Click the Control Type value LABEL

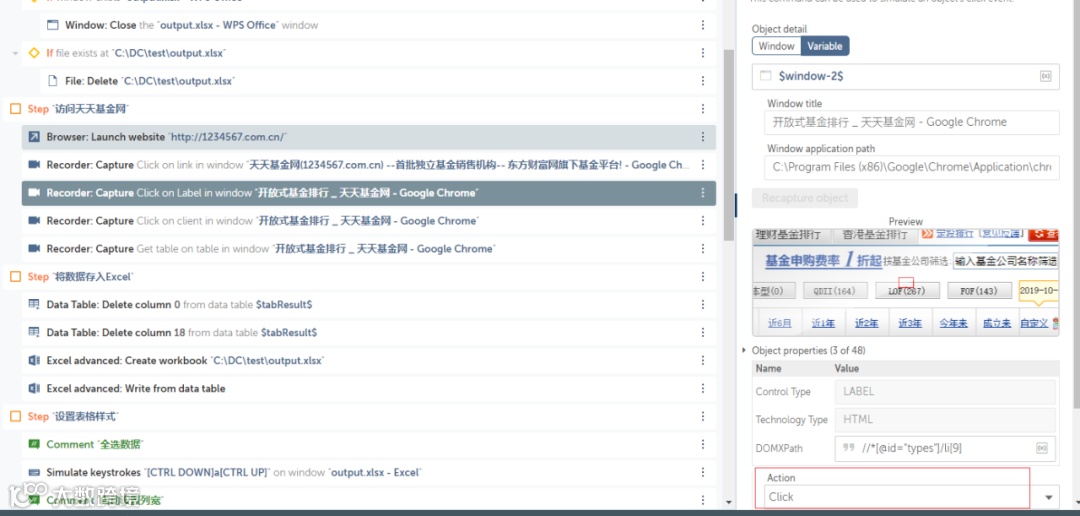(x=945, y=391)
